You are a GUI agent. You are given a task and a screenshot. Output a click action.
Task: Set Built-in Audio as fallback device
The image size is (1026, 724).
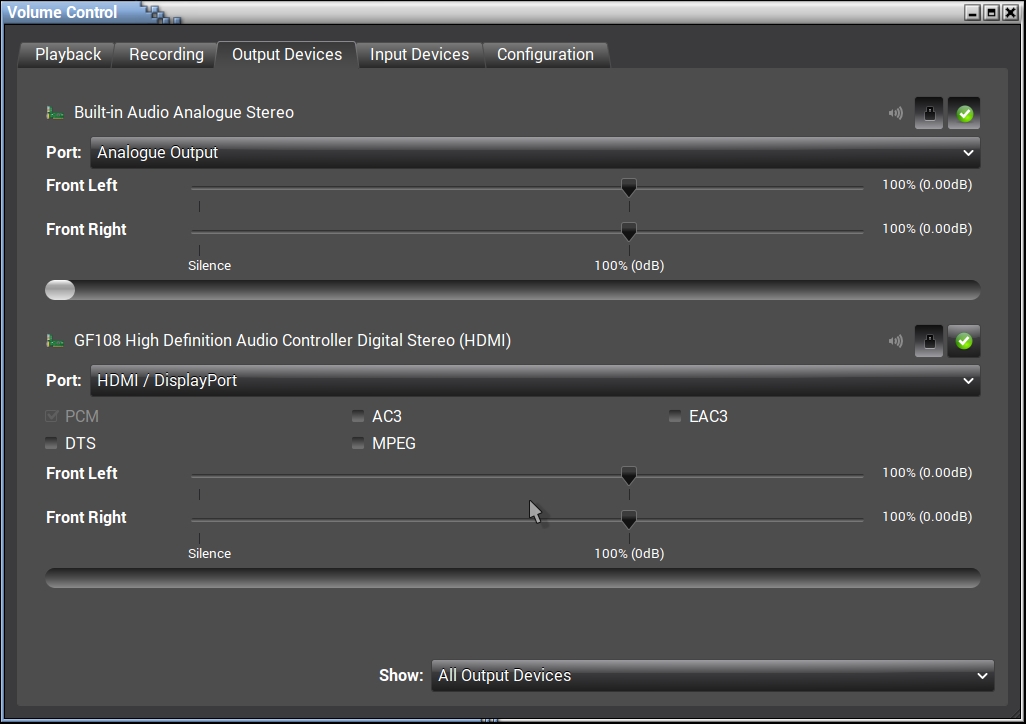click(964, 113)
